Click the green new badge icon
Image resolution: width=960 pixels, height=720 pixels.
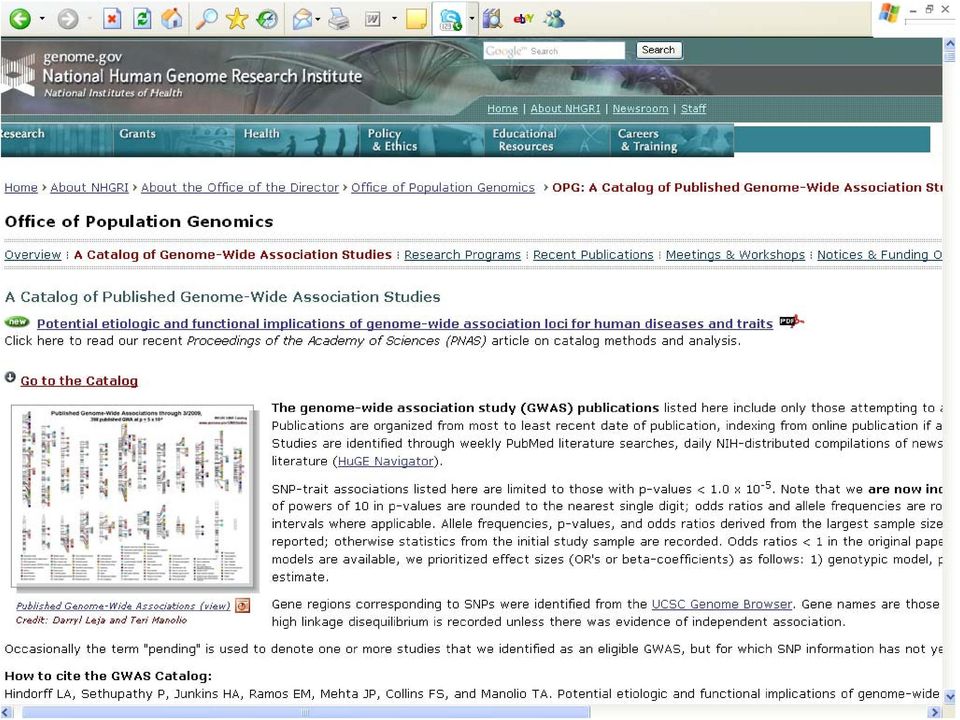point(17,321)
